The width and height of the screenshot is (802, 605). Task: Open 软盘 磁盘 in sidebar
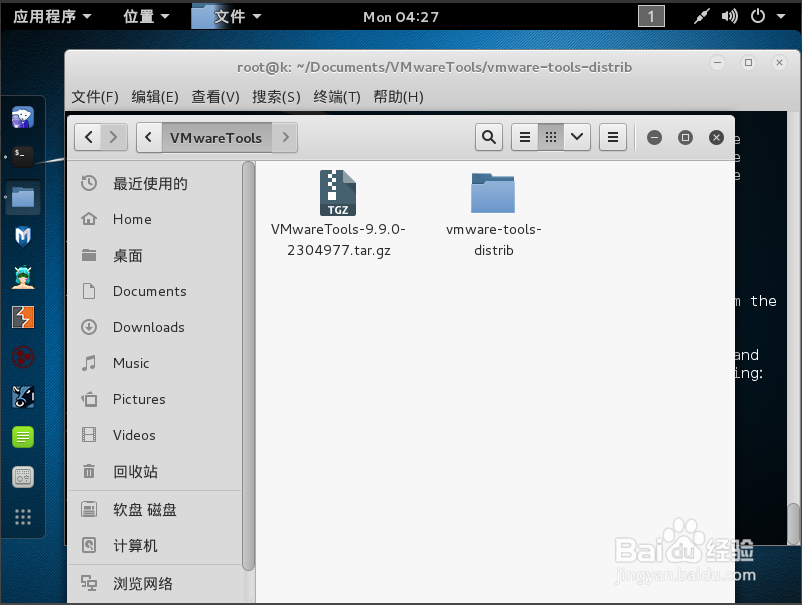point(154,509)
